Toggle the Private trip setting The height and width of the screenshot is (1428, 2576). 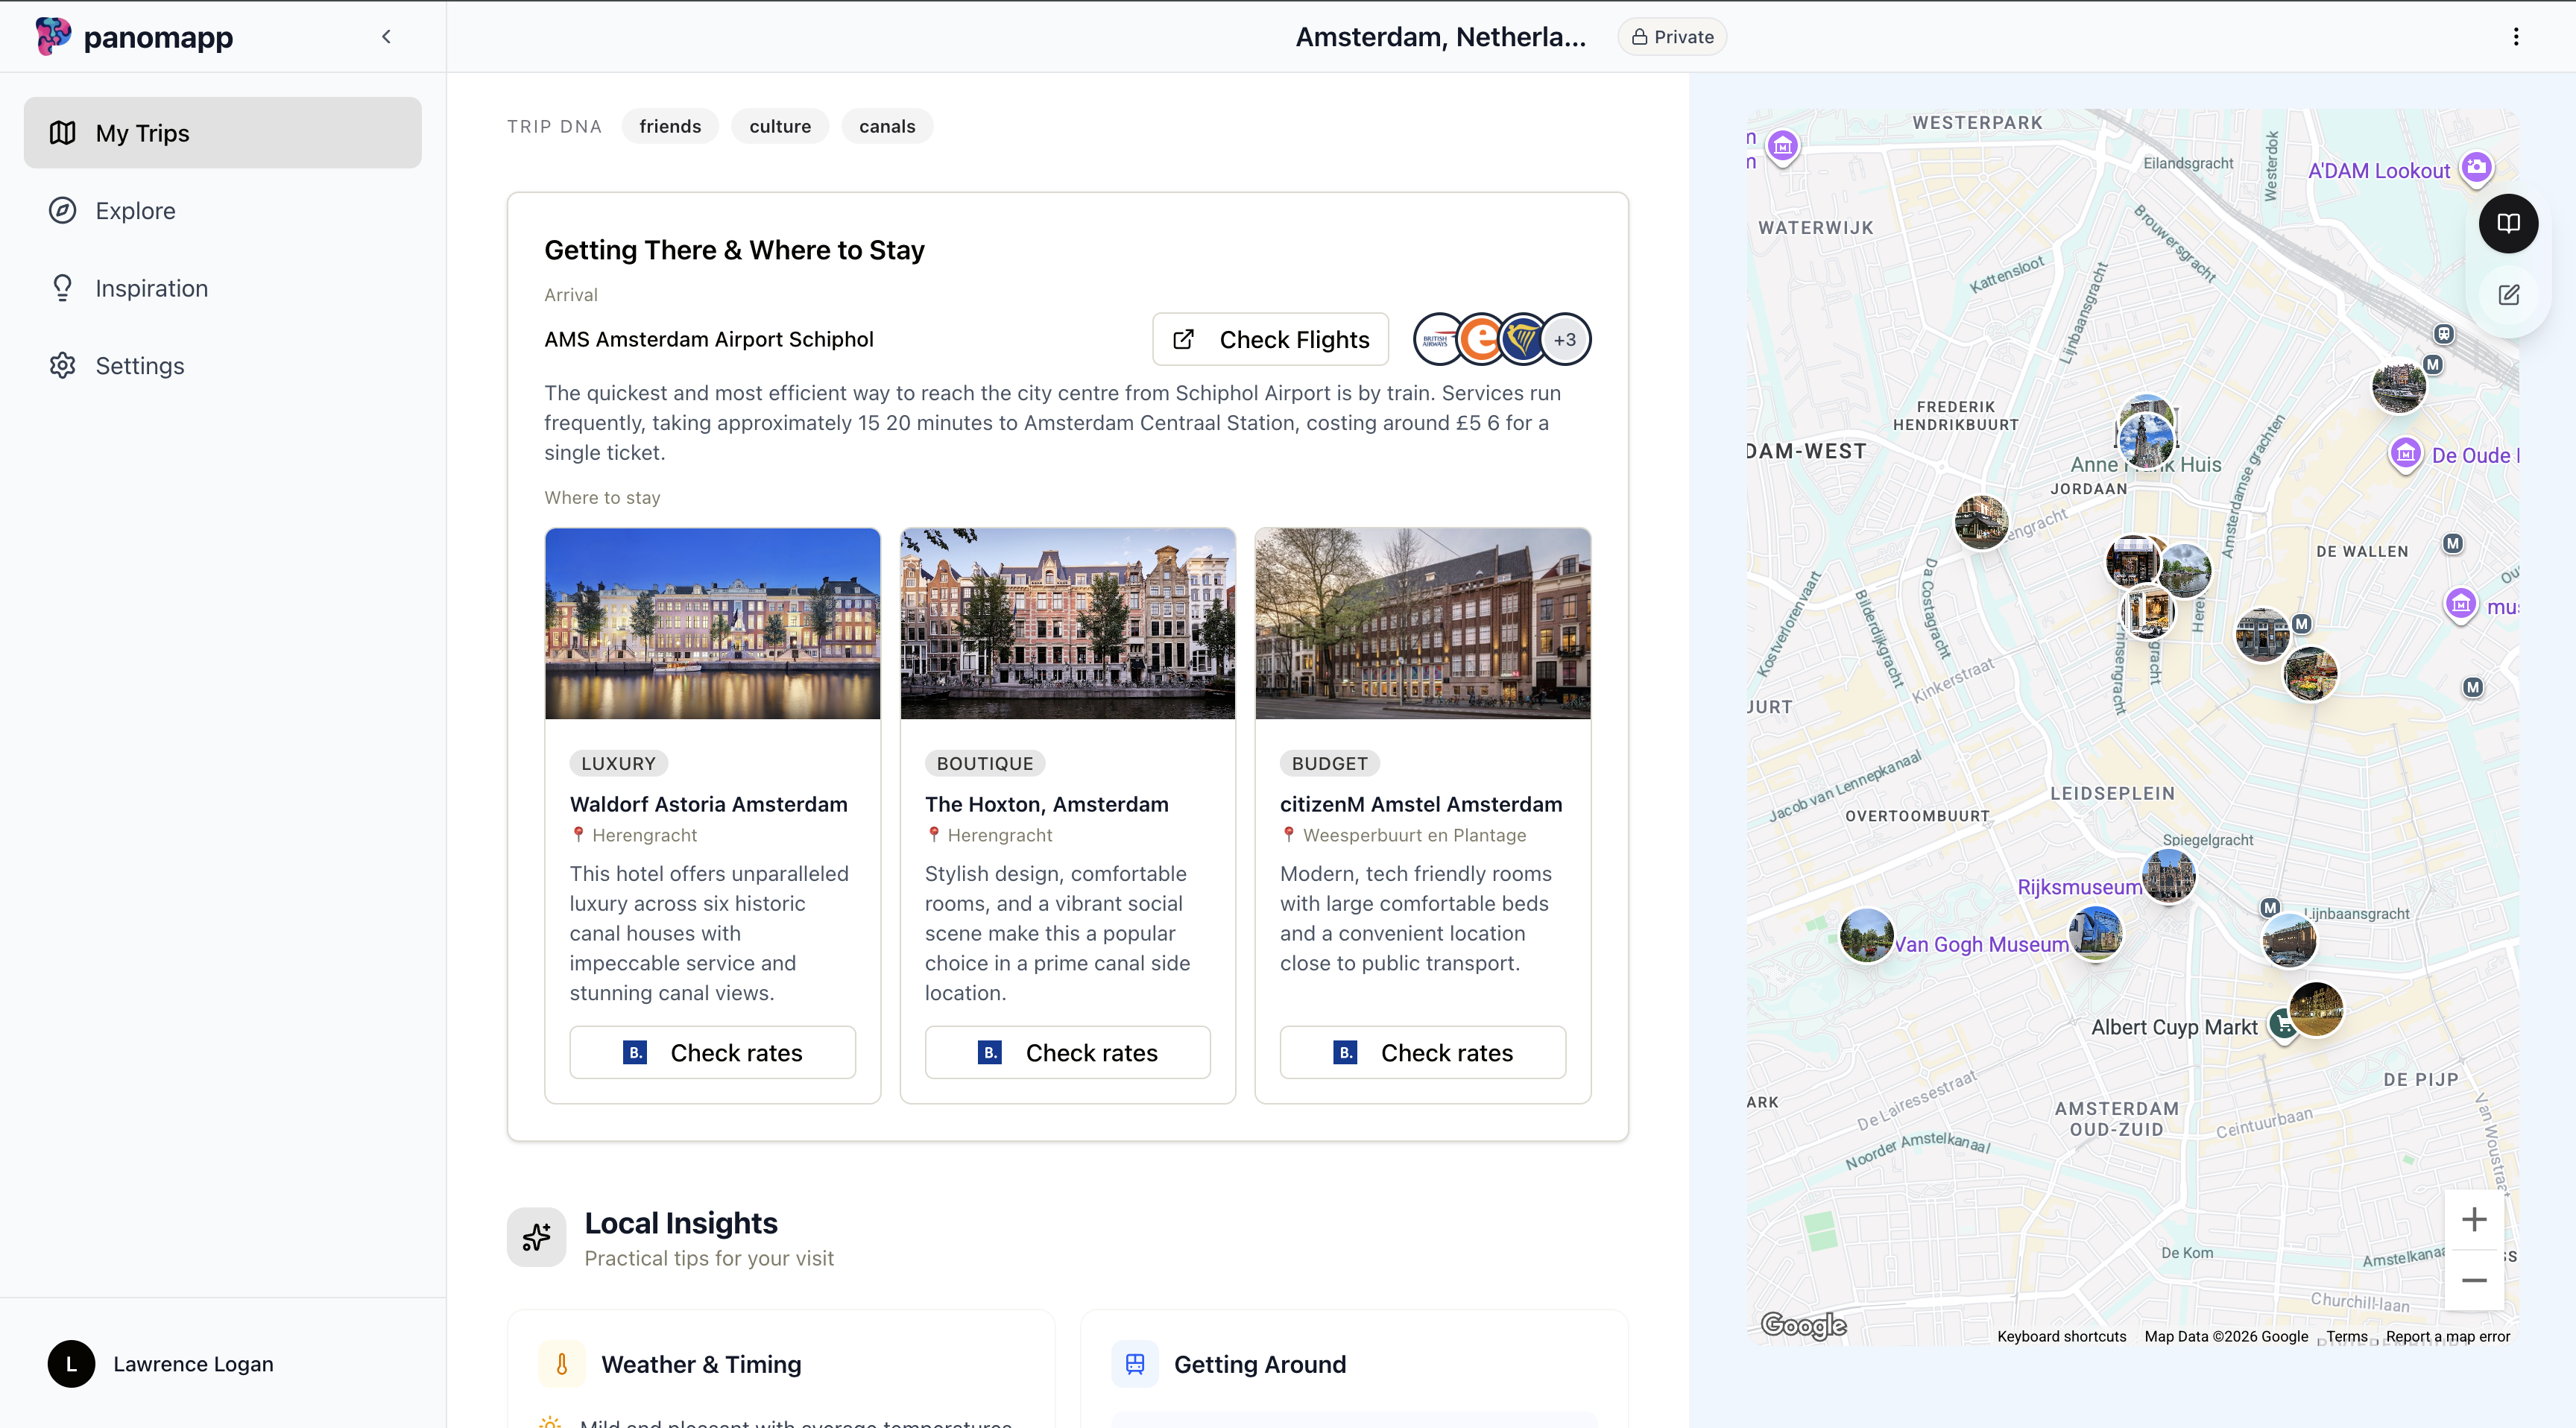(1671, 36)
